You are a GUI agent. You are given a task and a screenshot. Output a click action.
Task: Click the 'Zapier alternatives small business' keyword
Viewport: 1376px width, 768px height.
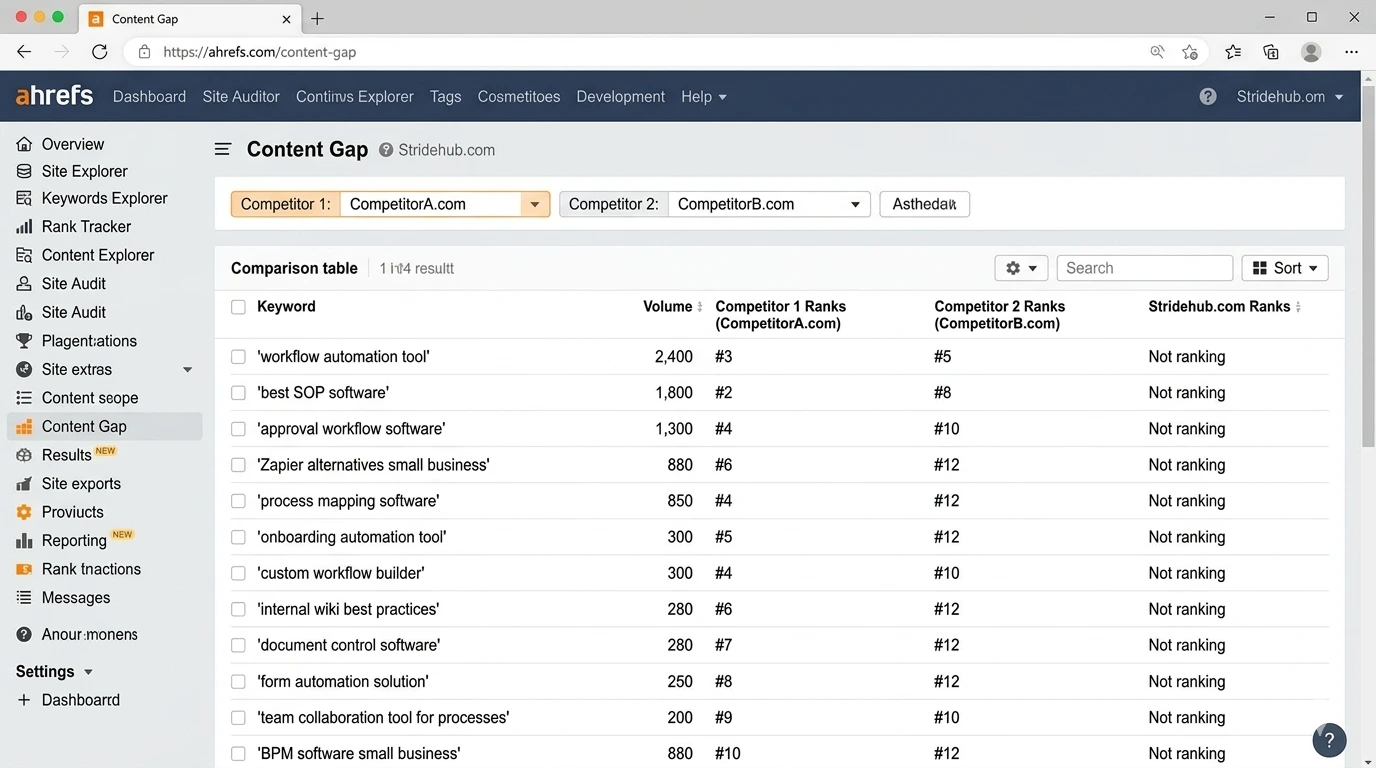373,465
